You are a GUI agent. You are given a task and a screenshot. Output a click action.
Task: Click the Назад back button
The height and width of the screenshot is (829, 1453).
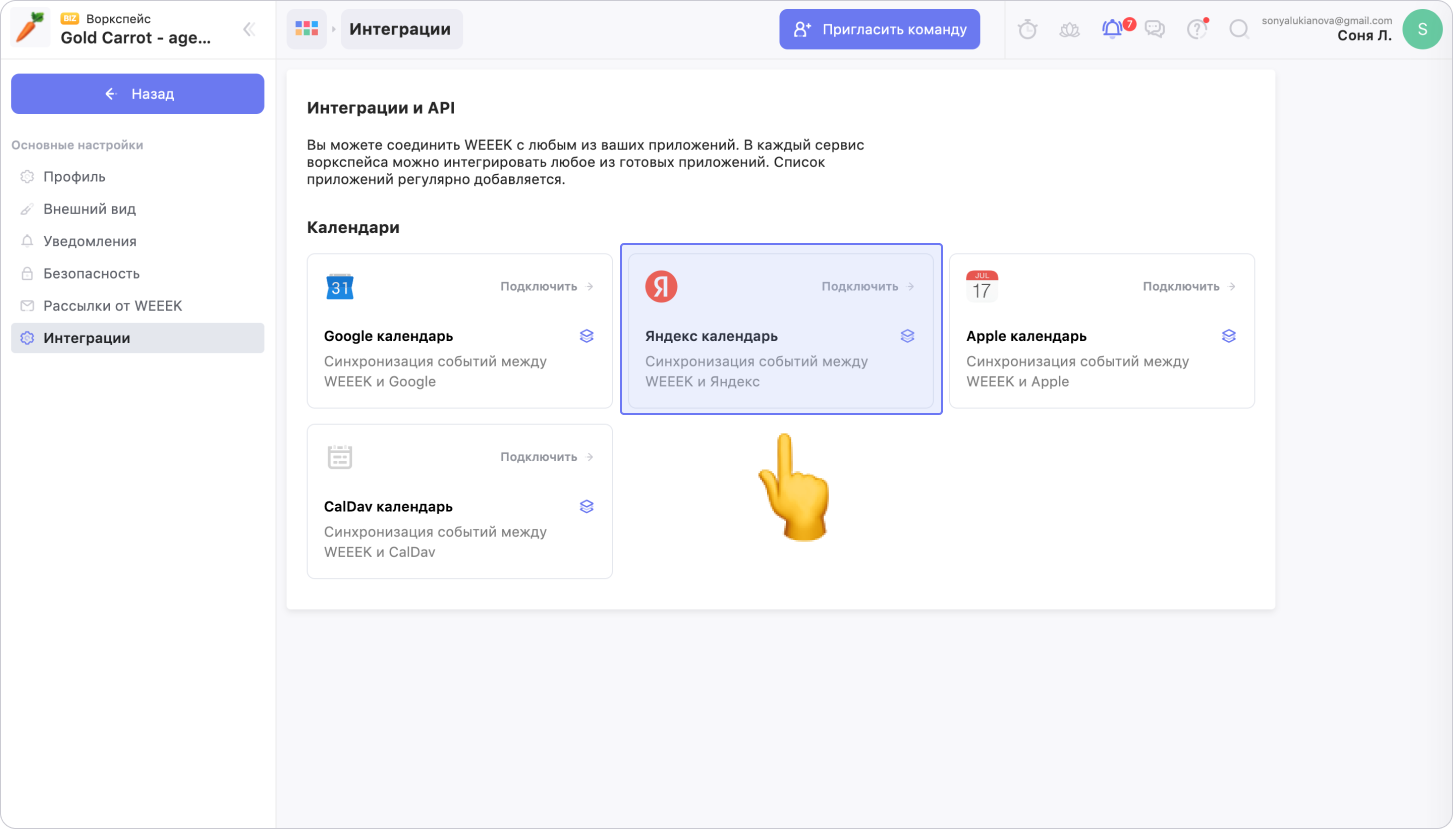[x=138, y=94]
